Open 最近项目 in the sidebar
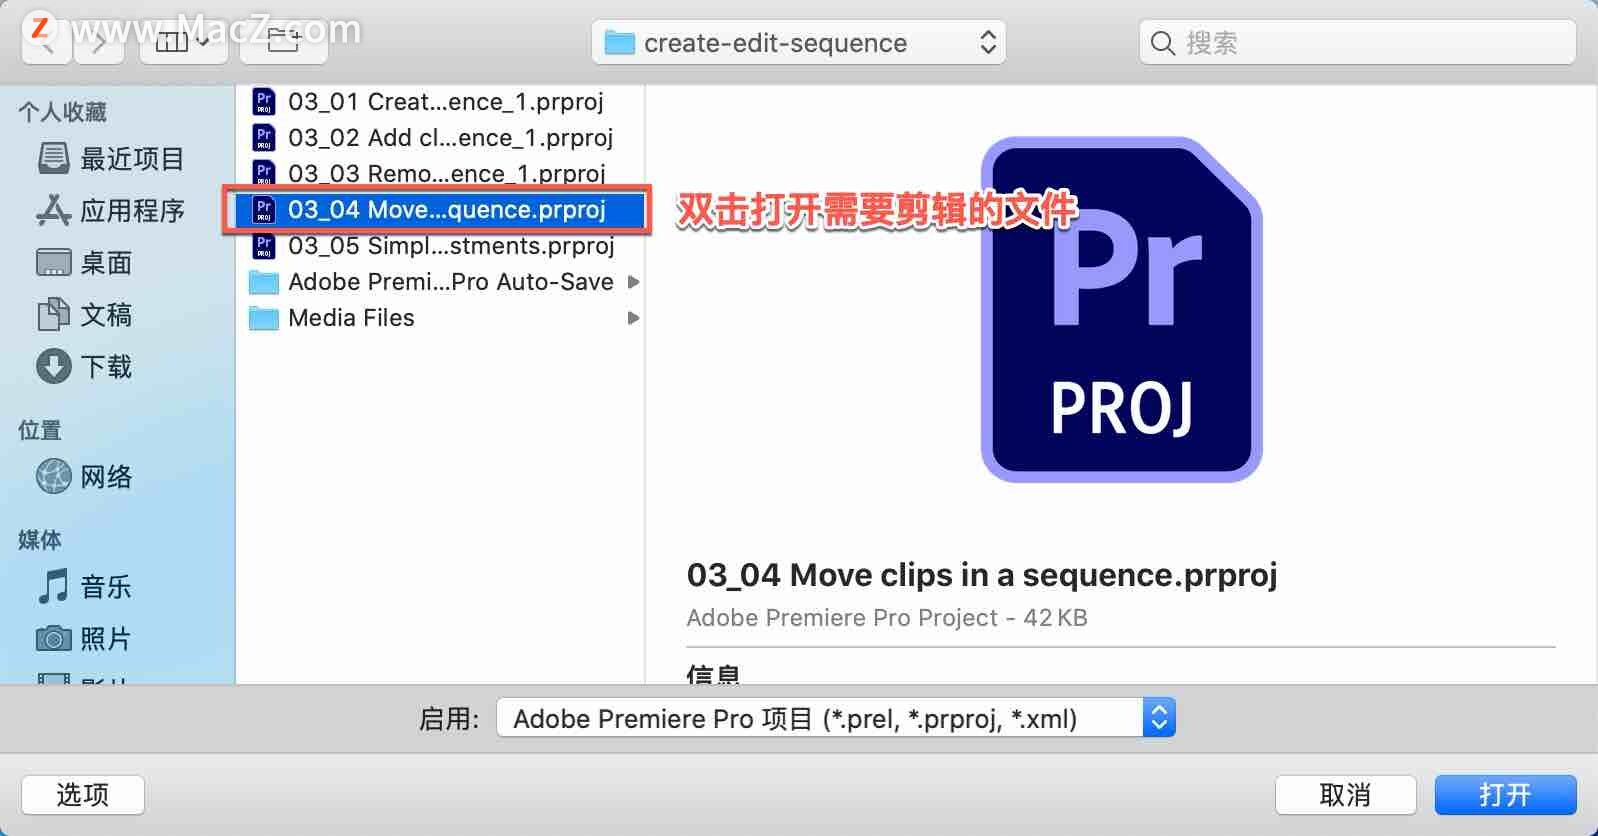The height and width of the screenshot is (836, 1598). [x=110, y=159]
